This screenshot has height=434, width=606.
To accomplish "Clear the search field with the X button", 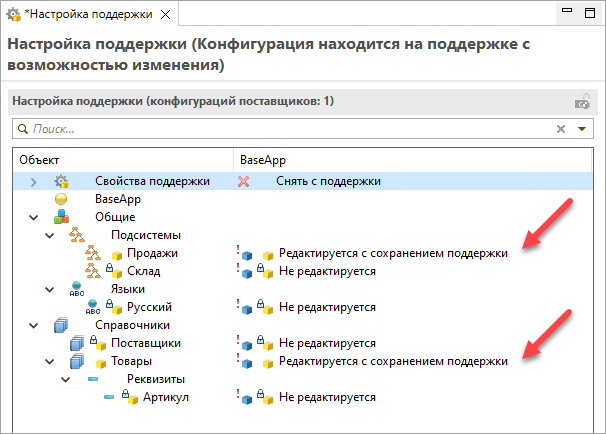I will click(561, 129).
